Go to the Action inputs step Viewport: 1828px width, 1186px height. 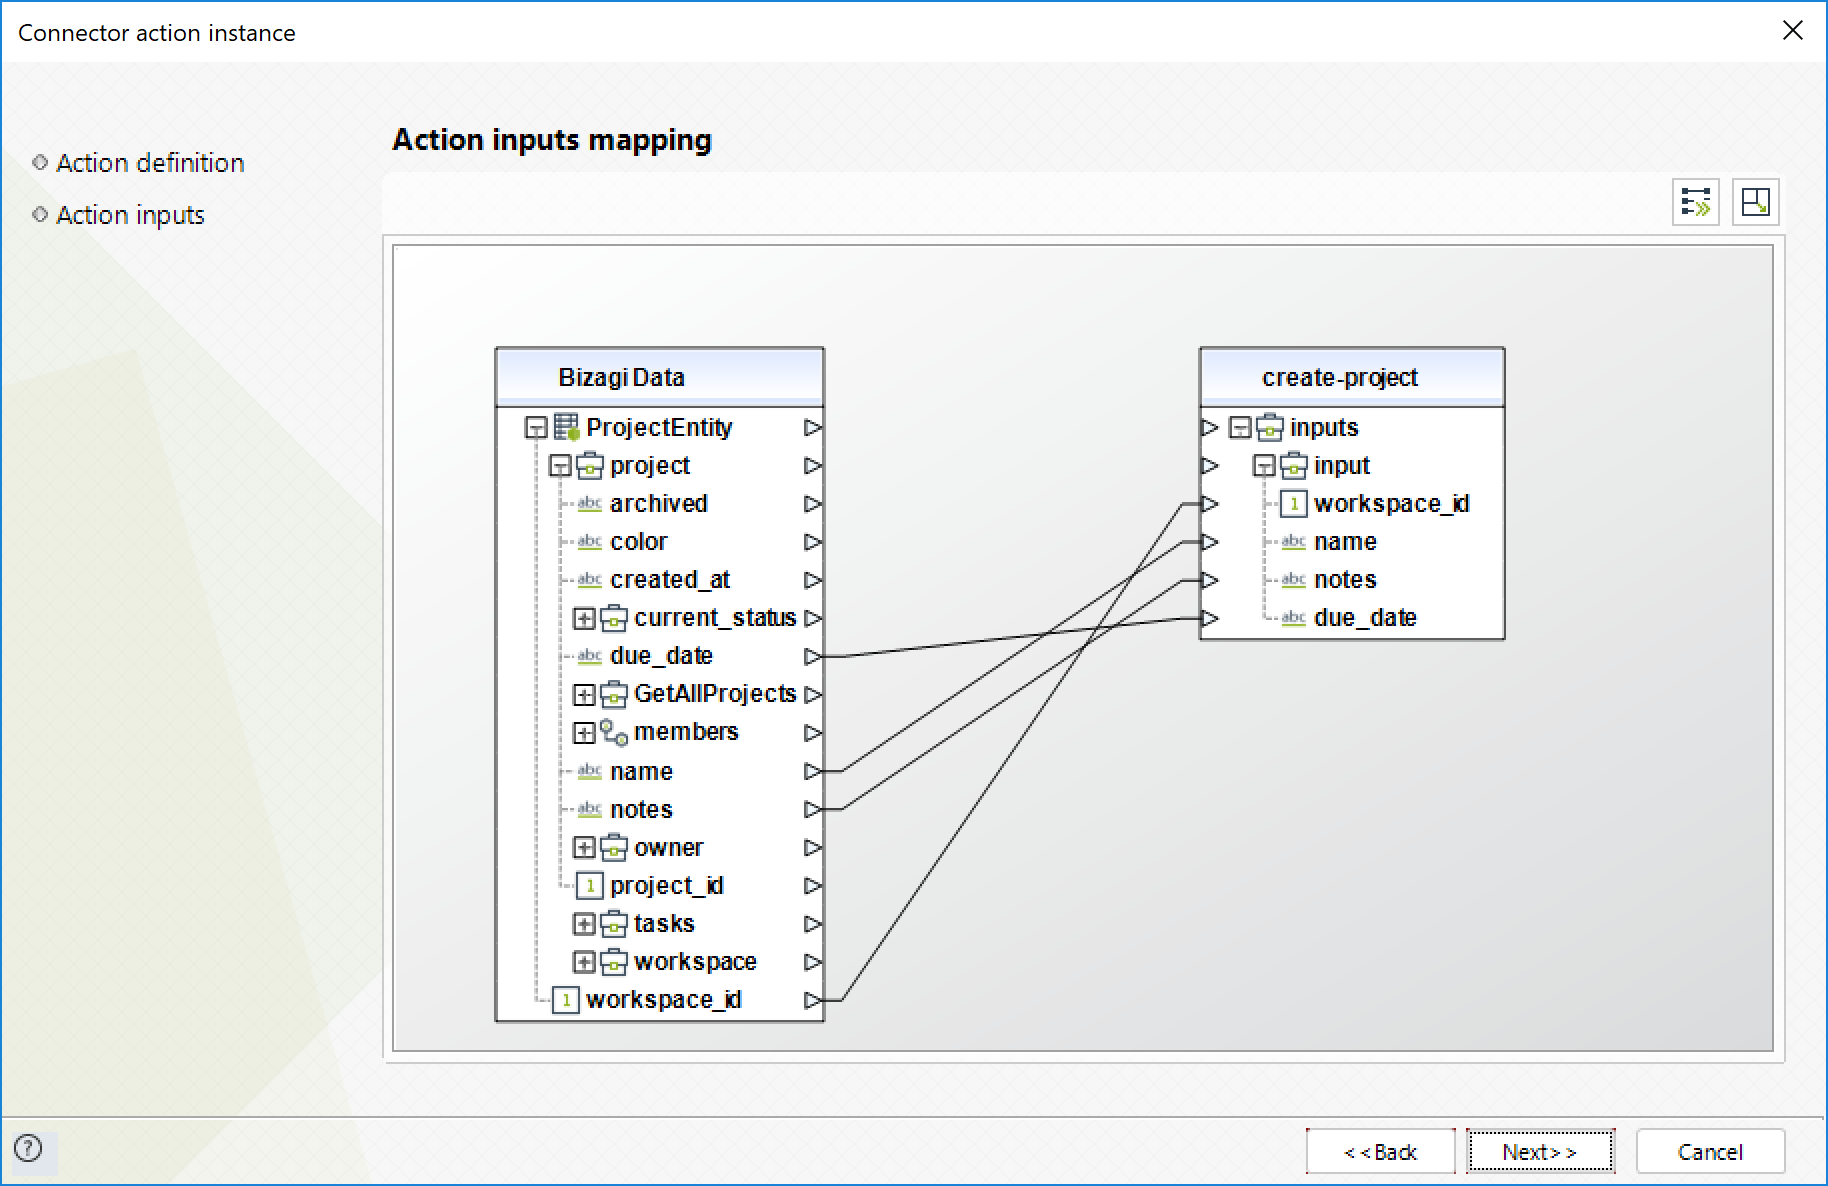click(x=130, y=215)
